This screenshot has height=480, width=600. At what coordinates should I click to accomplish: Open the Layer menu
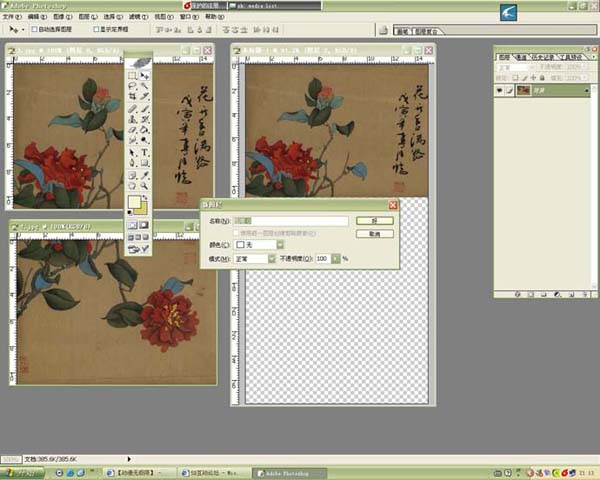[88, 17]
